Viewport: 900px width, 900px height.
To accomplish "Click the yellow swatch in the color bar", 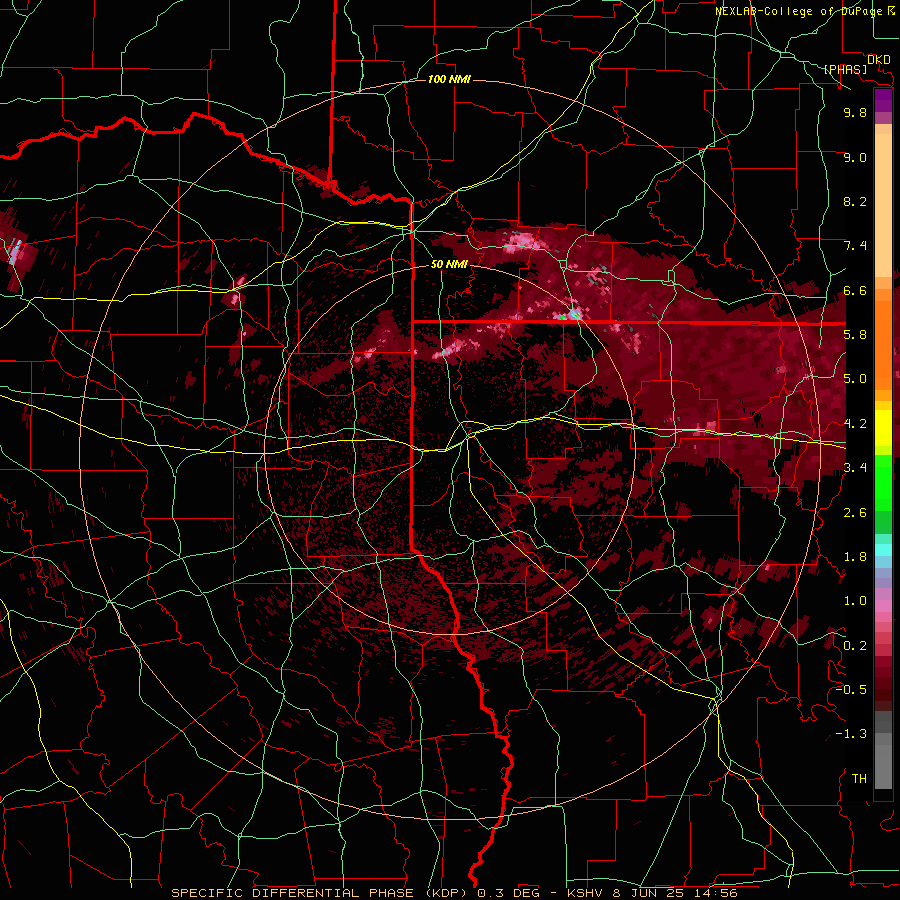I will 883,428.
